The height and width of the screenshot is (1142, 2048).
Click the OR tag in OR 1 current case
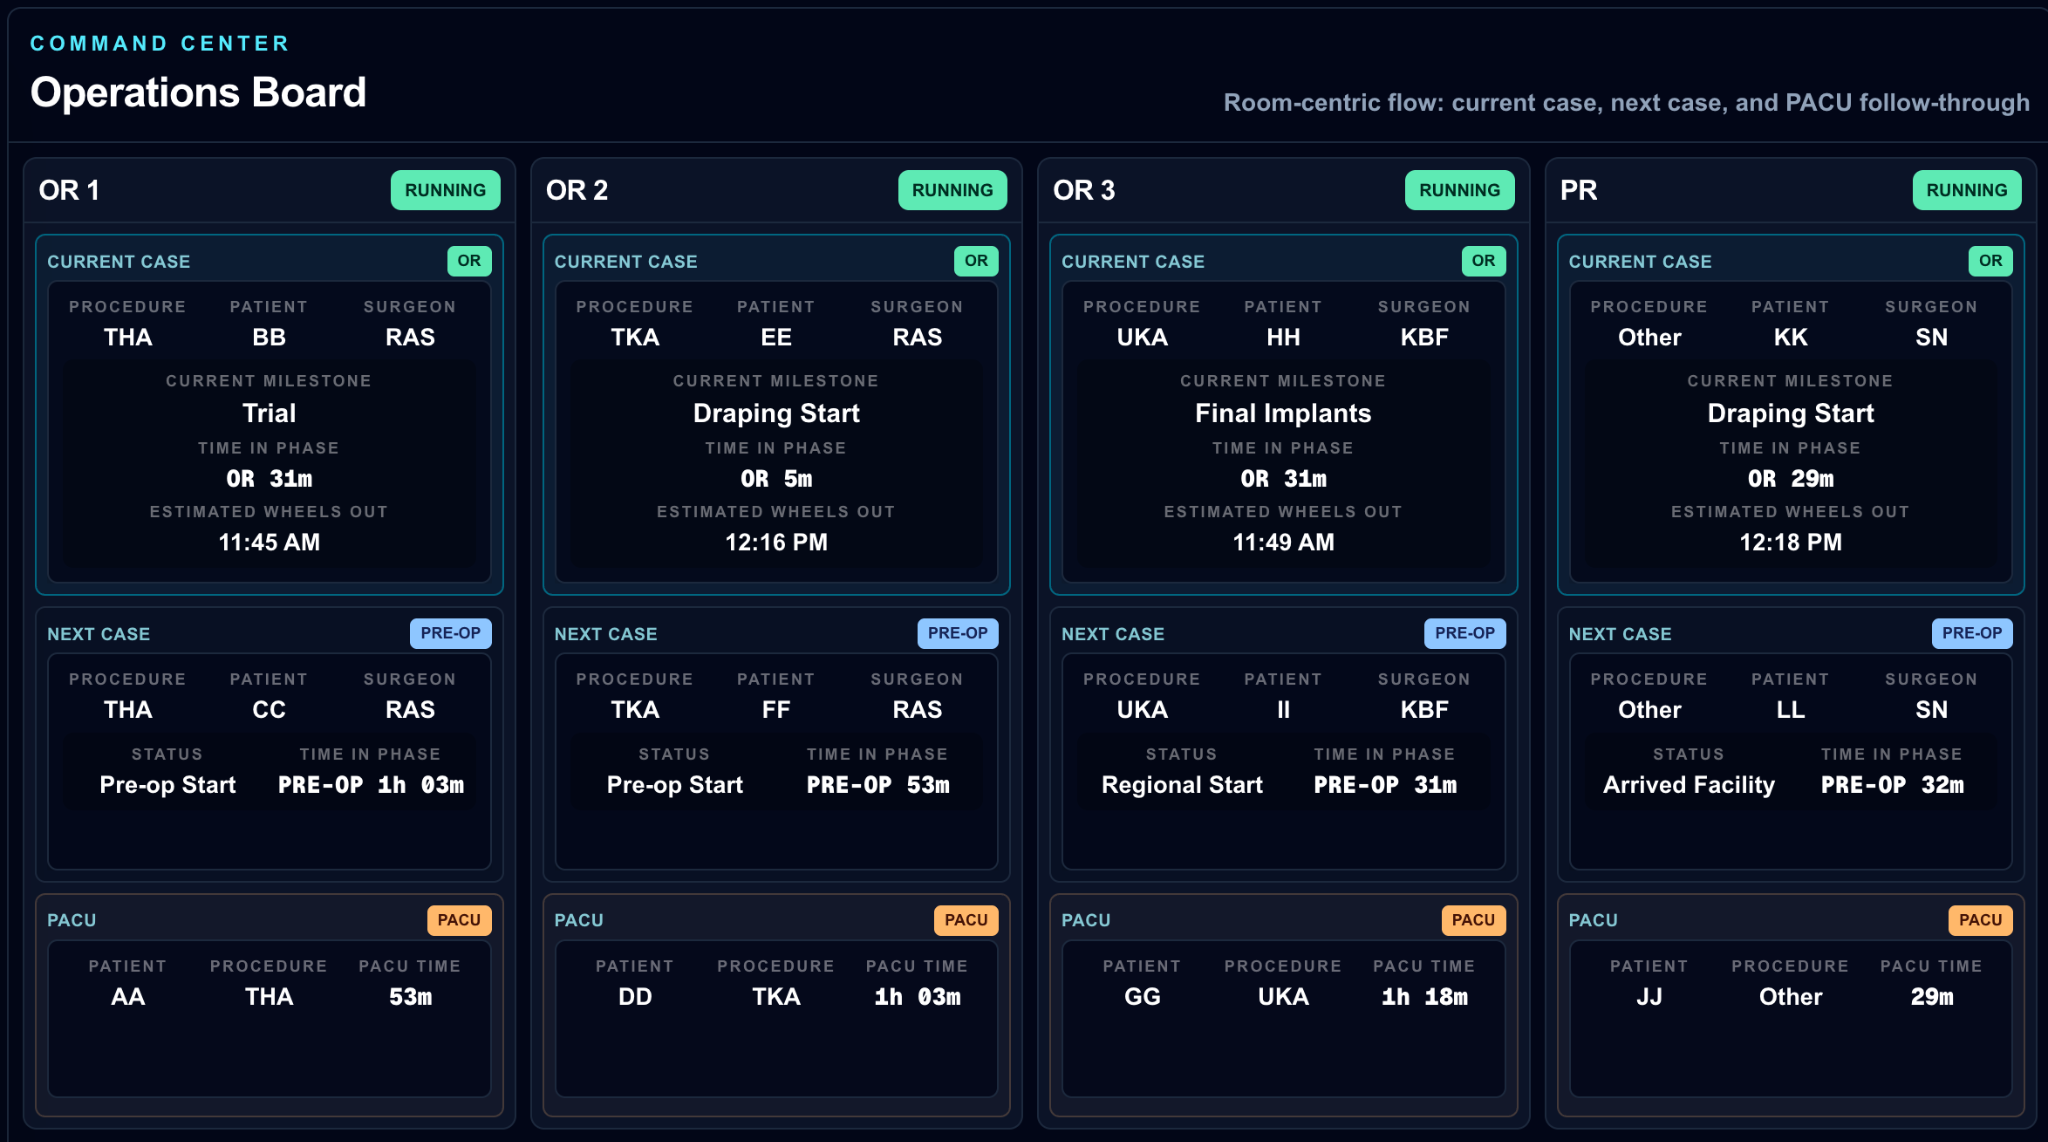coord(469,261)
